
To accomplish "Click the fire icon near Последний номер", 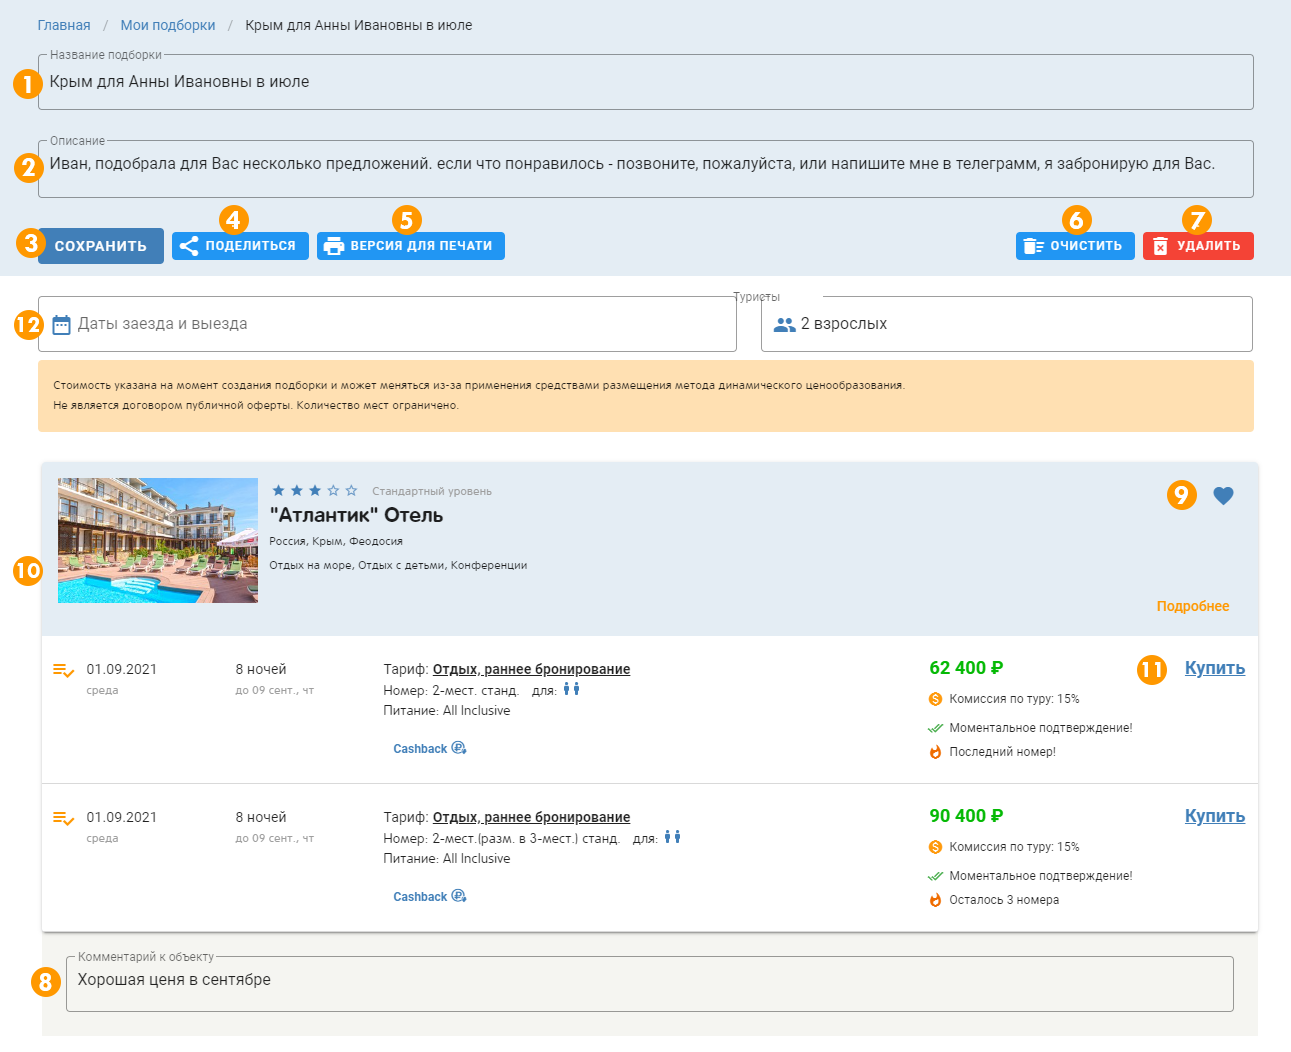I will coord(936,752).
